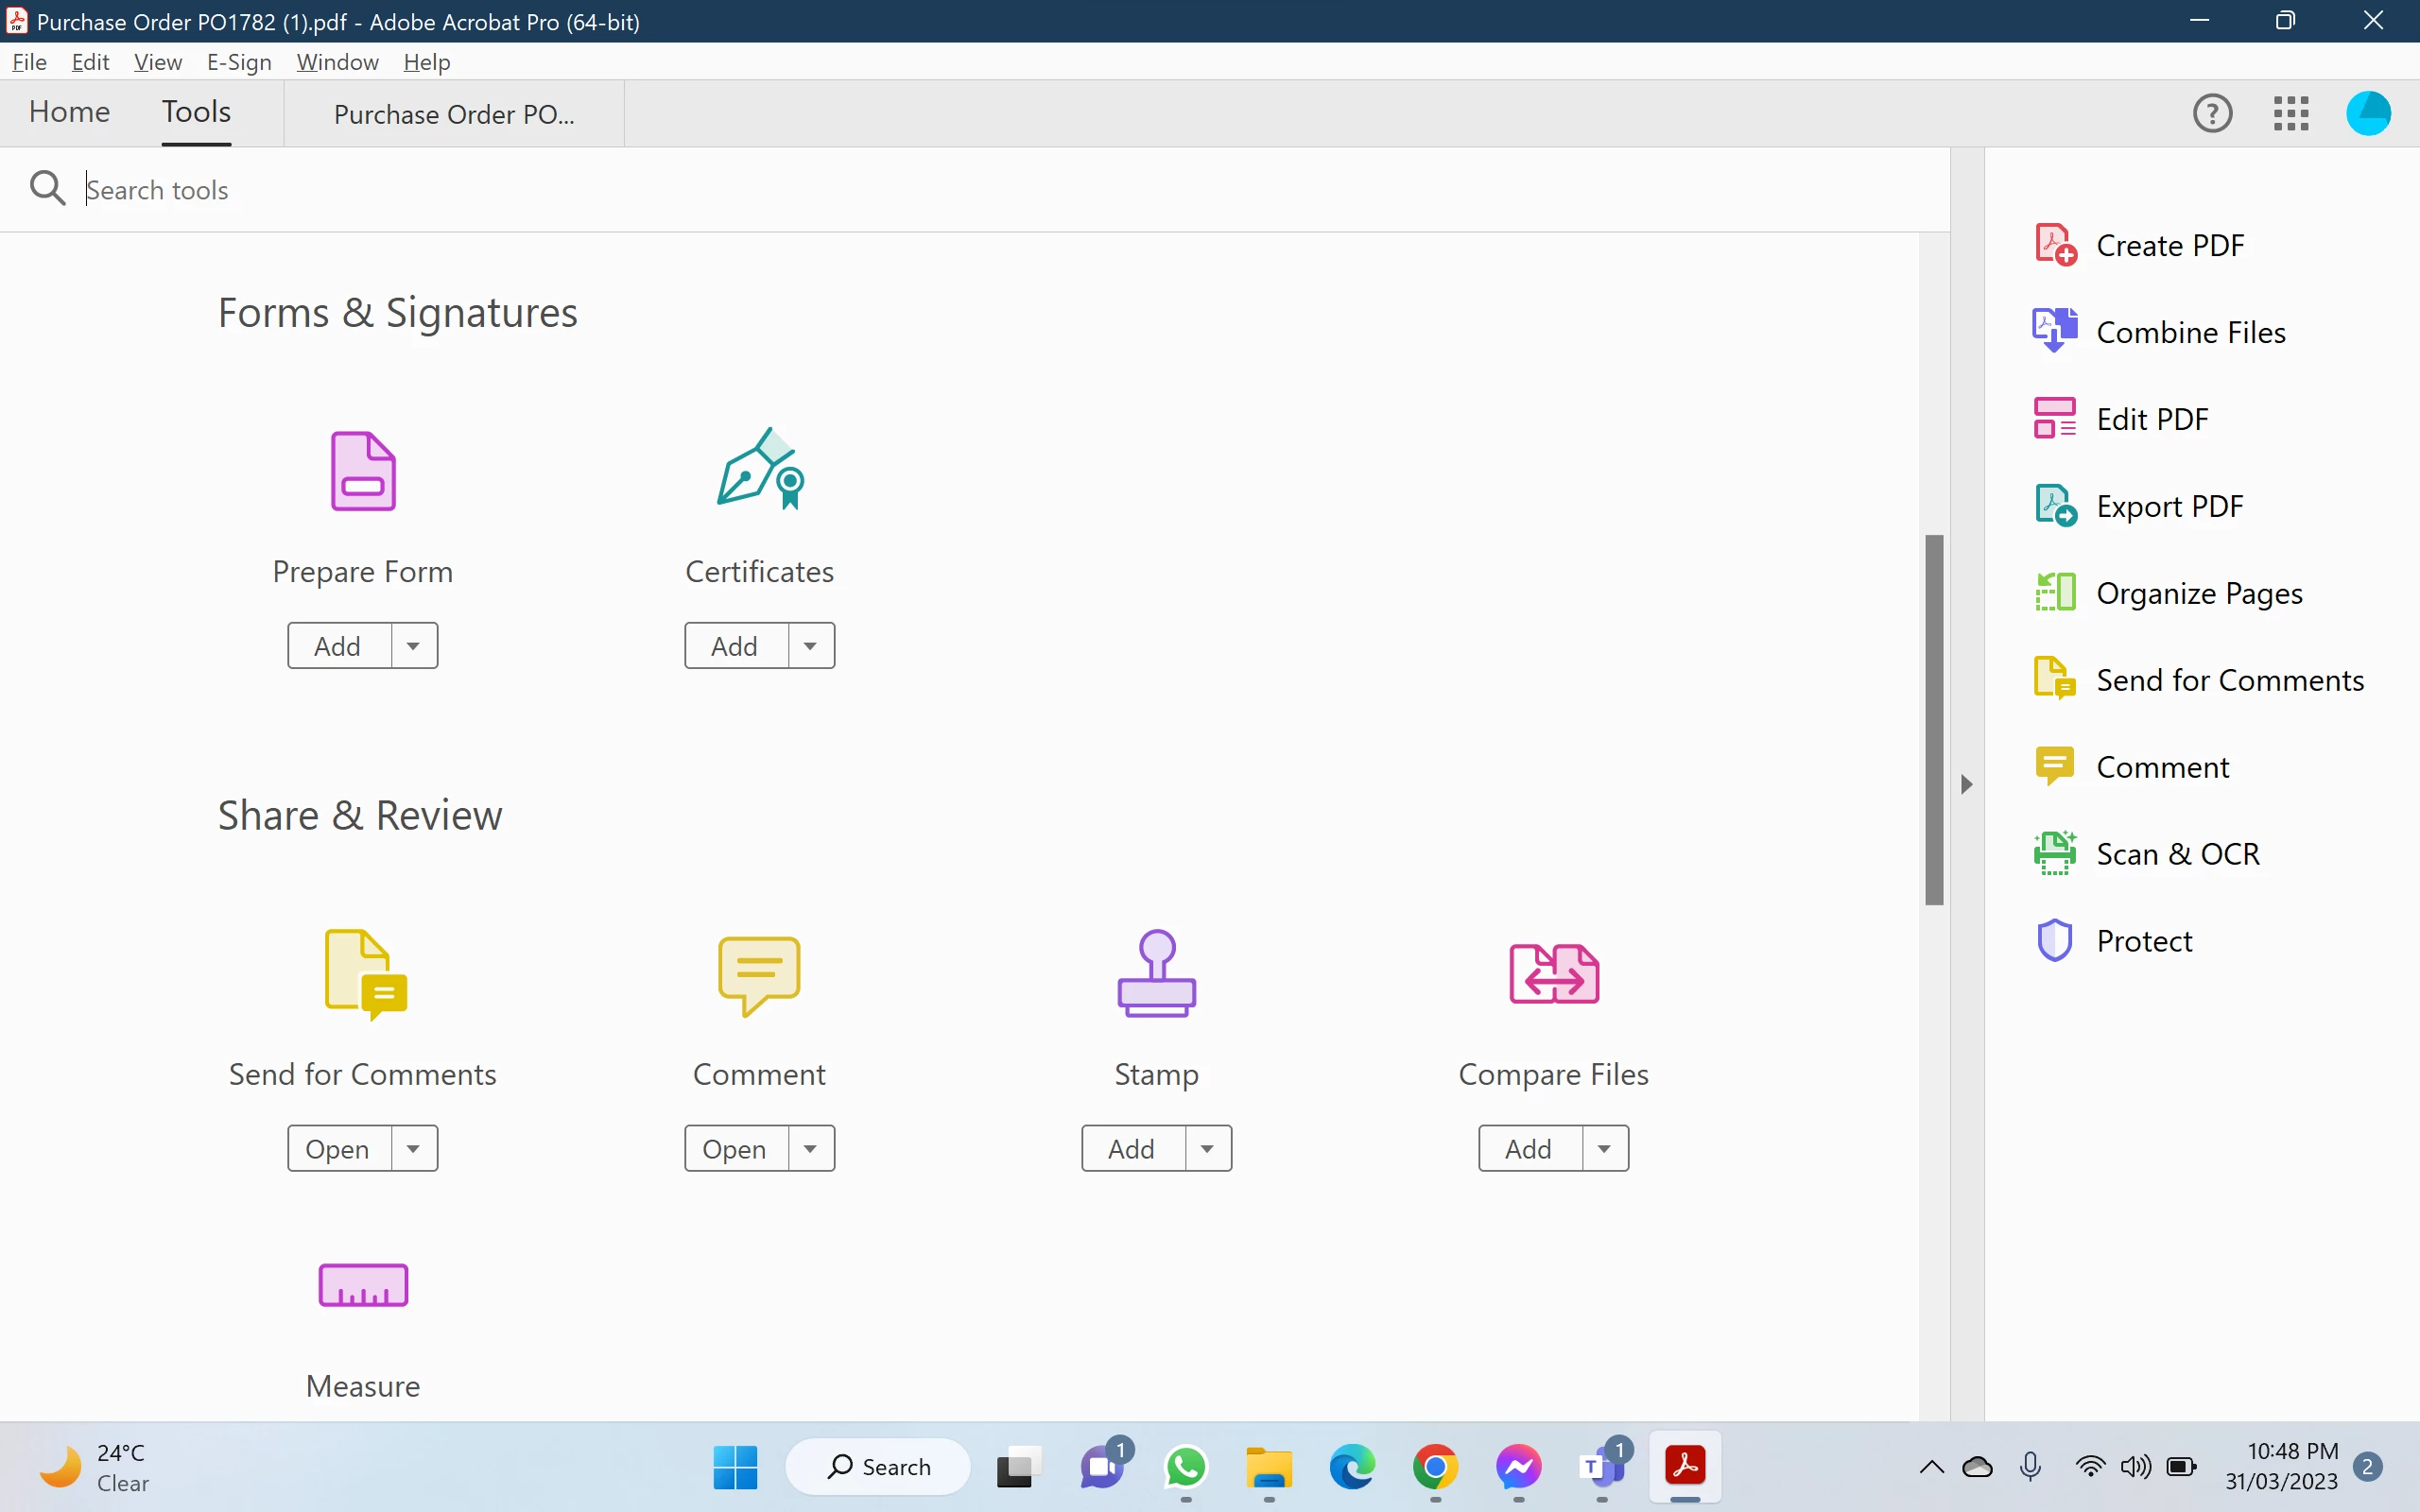Switch to the Home tab
The width and height of the screenshot is (2420, 1512).
(69, 112)
